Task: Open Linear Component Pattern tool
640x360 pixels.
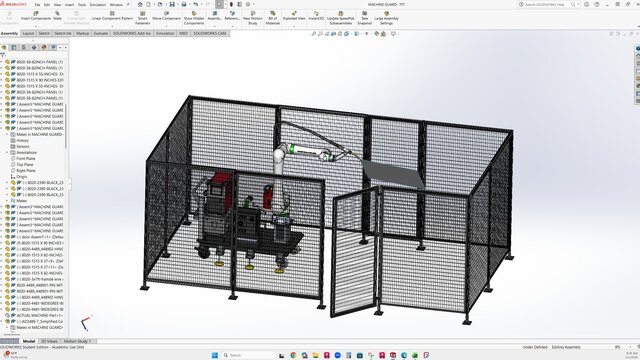Action: [x=112, y=16]
